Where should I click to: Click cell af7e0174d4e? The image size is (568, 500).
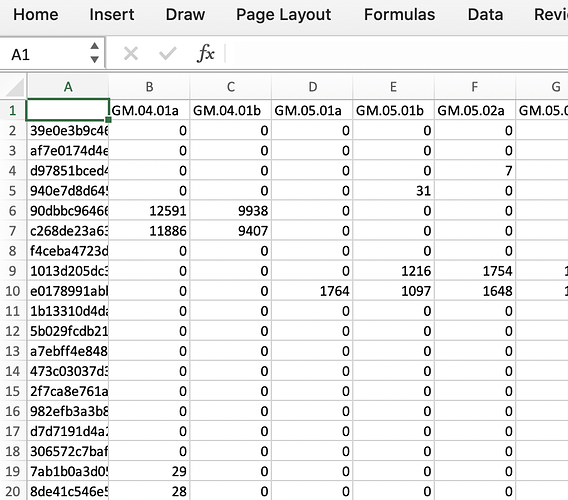[68, 150]
